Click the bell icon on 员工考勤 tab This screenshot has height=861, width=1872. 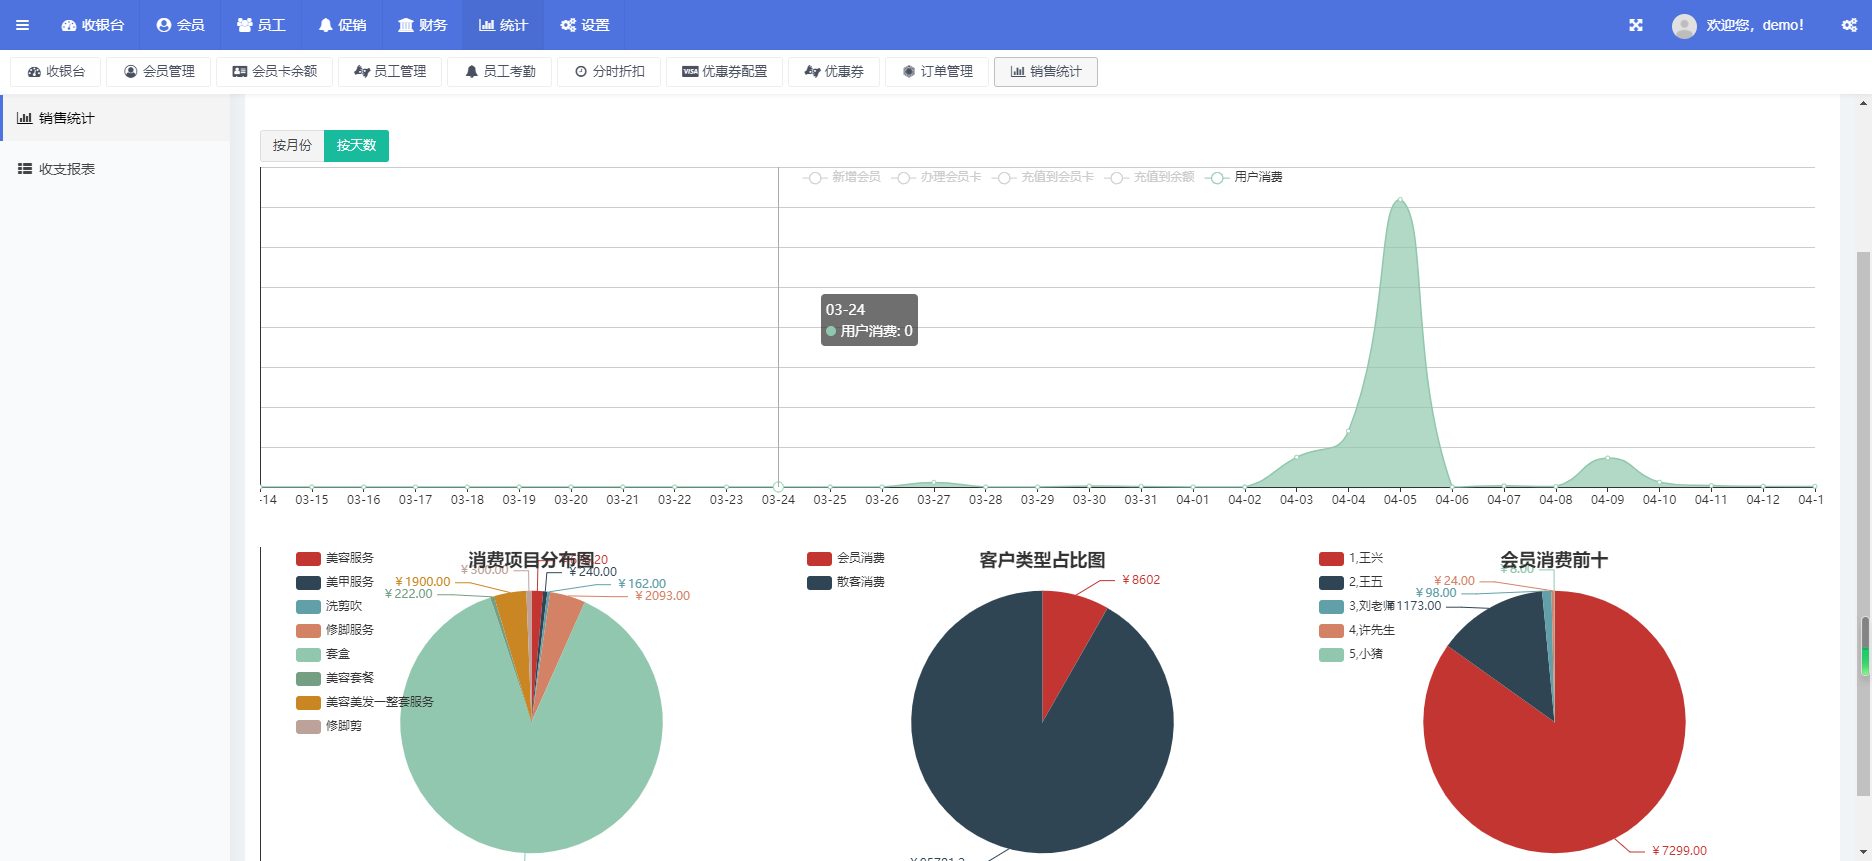[x=472, y=72]
